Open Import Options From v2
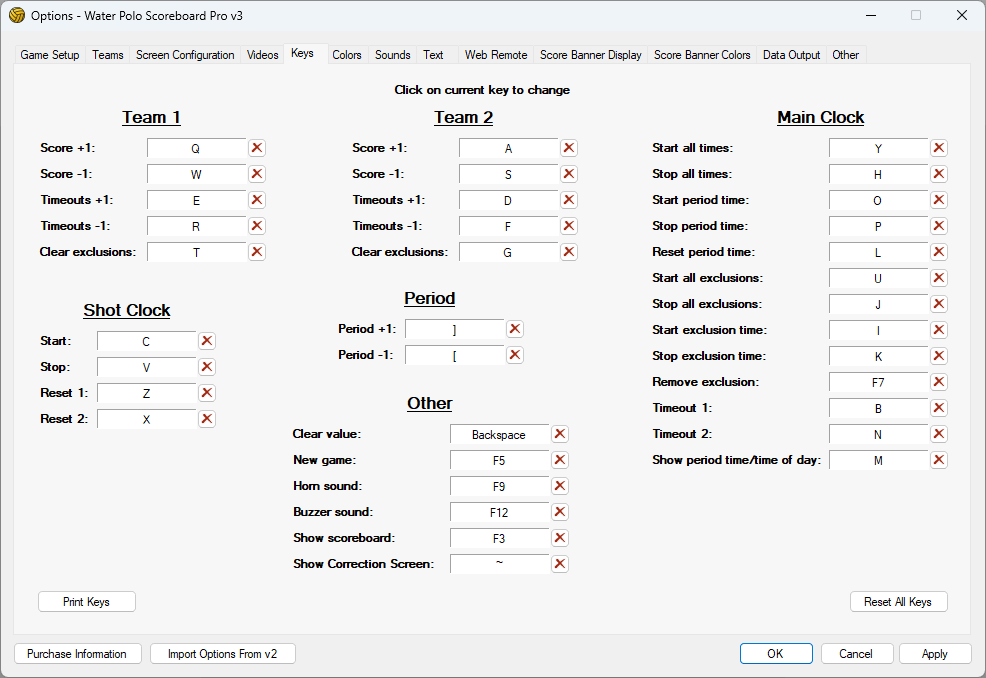 (x=223, y=654)
